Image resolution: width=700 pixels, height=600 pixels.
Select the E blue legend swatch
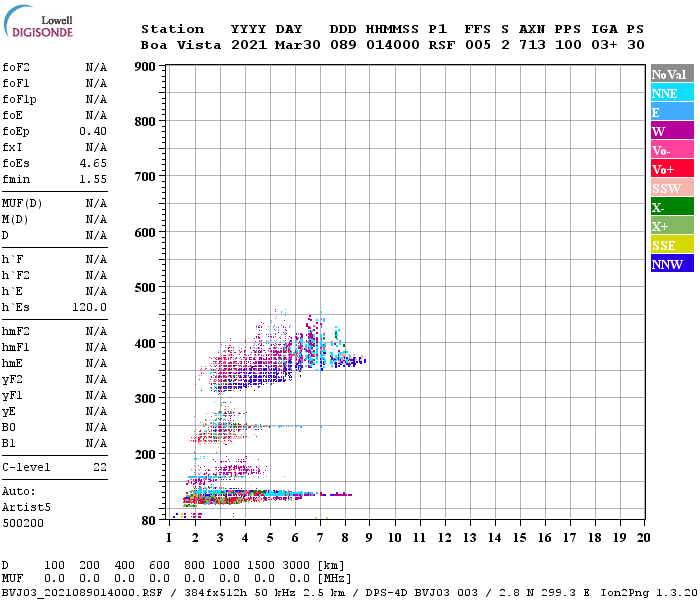coord(672,112)
